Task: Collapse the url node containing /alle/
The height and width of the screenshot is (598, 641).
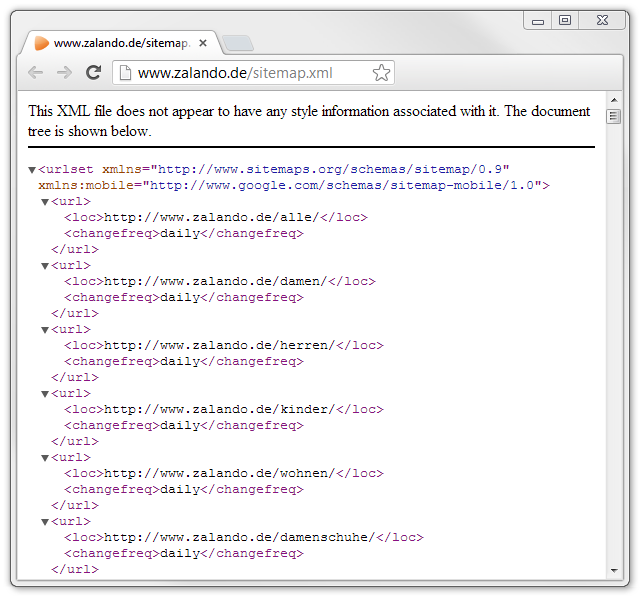Action: [45, 202]
